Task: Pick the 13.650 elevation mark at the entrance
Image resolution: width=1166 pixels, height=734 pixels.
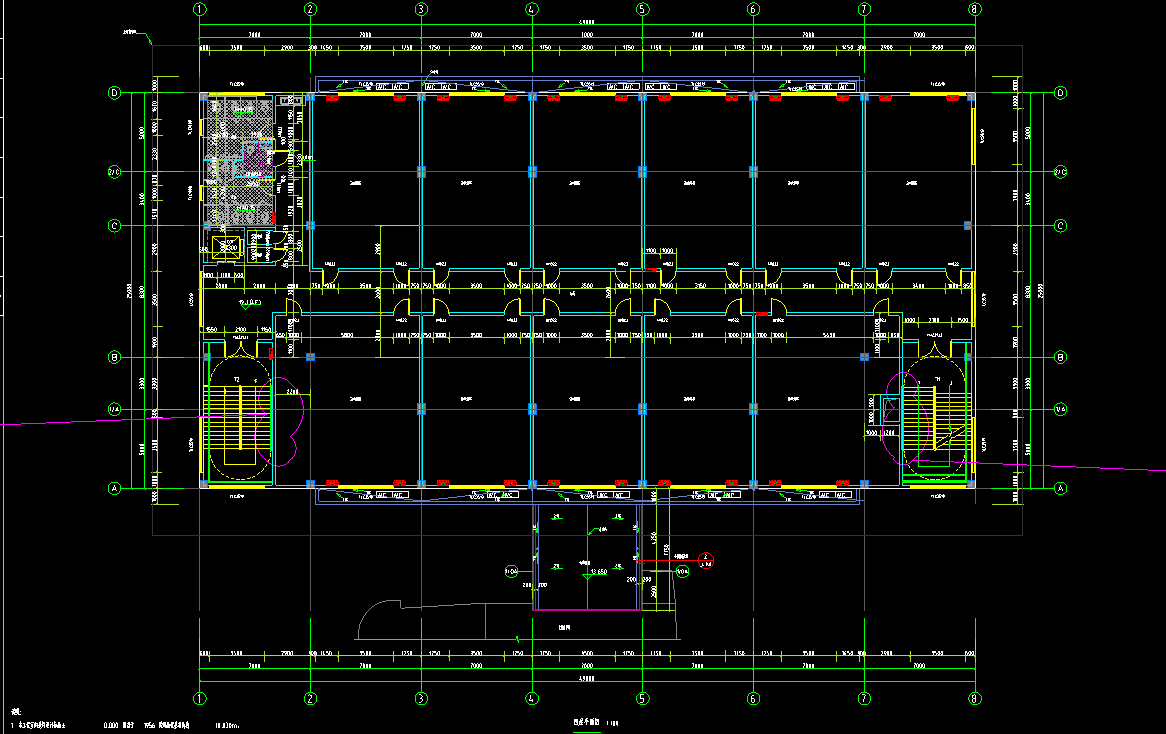Action: click(x=598, y=571)
